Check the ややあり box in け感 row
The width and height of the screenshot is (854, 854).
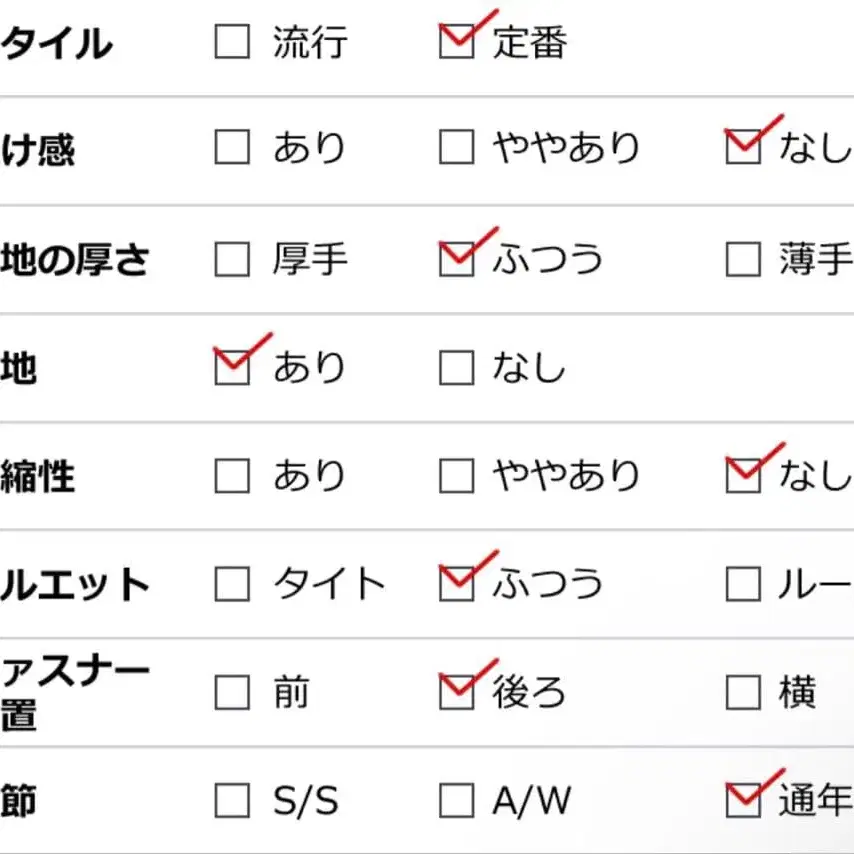456,148
